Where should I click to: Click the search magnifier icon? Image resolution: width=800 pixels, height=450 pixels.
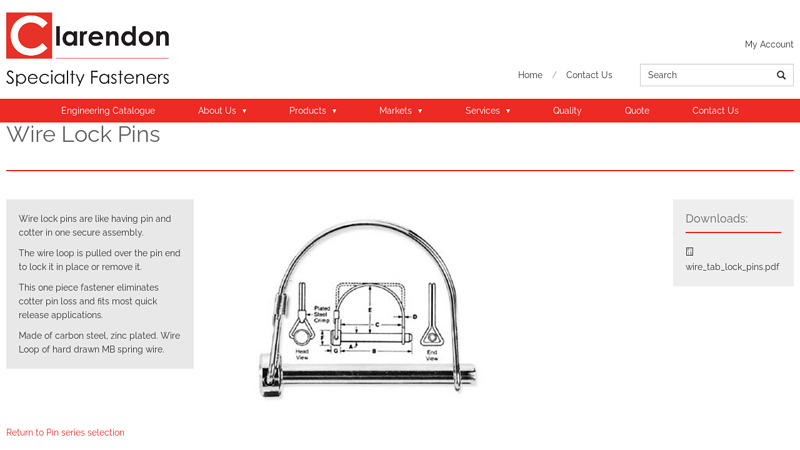click(781, 75)
